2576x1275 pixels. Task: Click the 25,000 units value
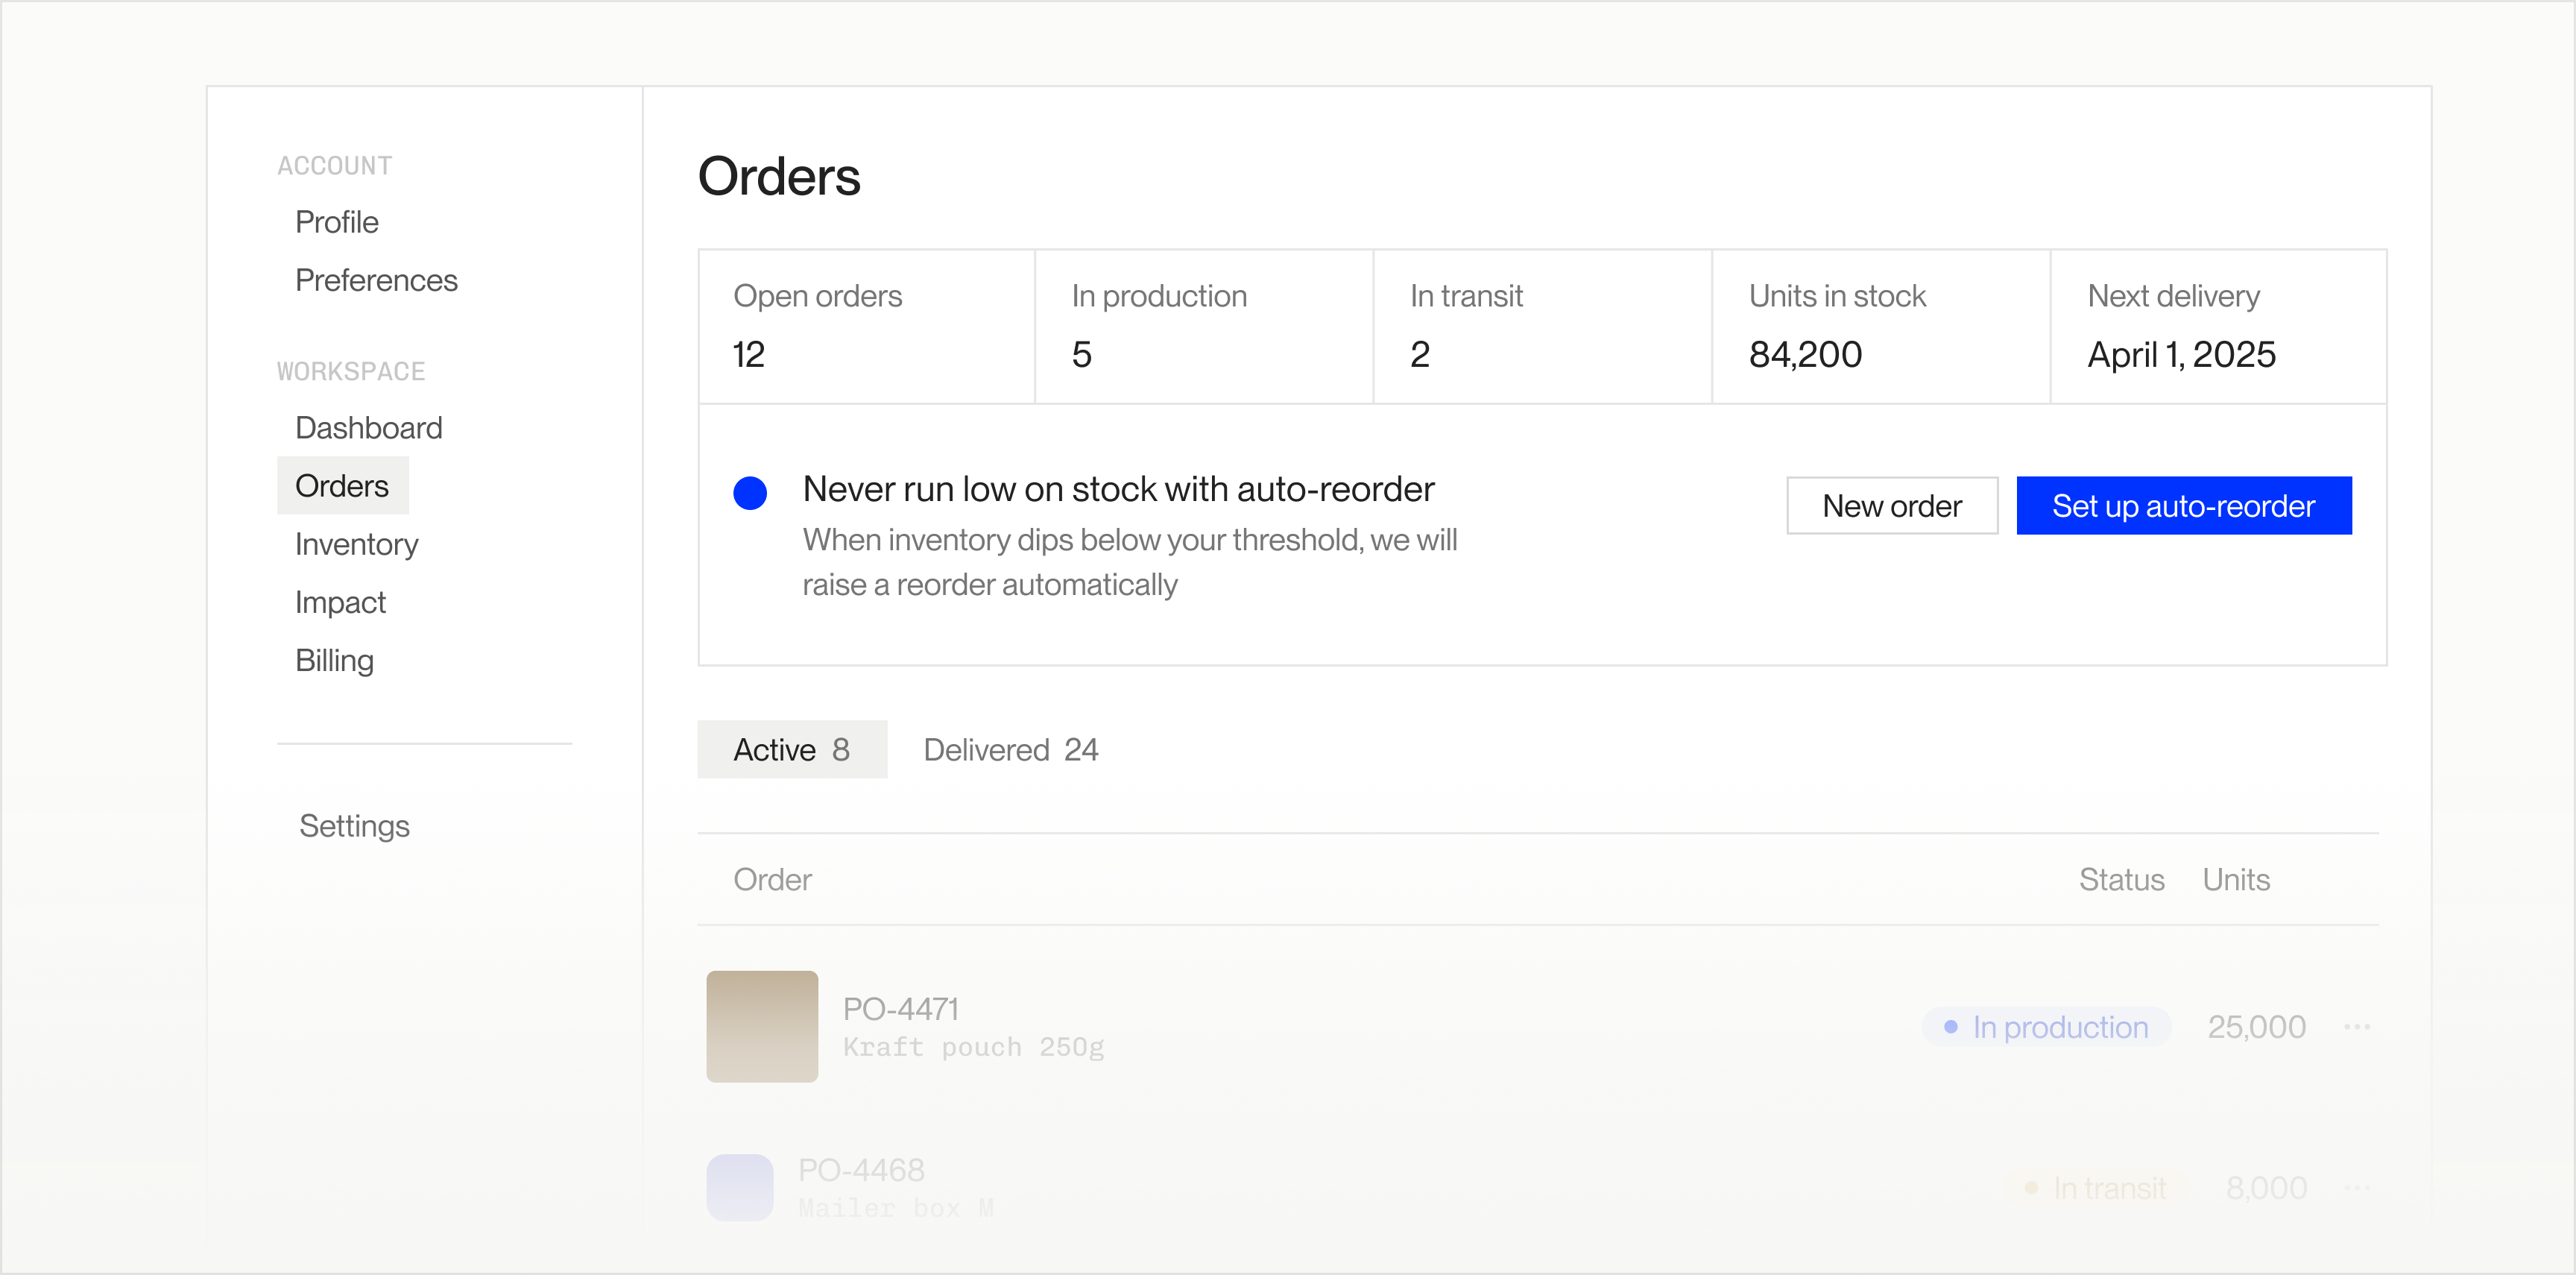tap(2257, 1027)
